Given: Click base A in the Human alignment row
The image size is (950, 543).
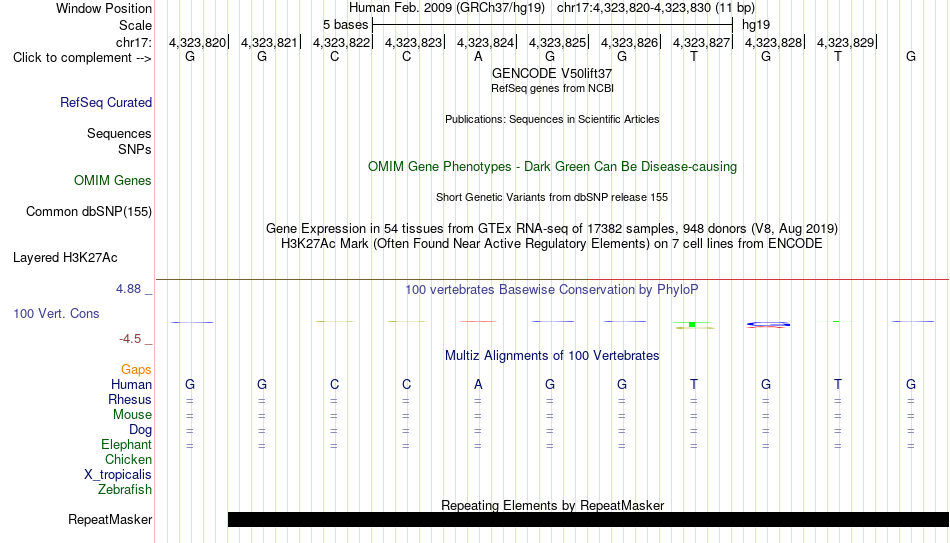Looking at the screenshot, I should 478,384.
